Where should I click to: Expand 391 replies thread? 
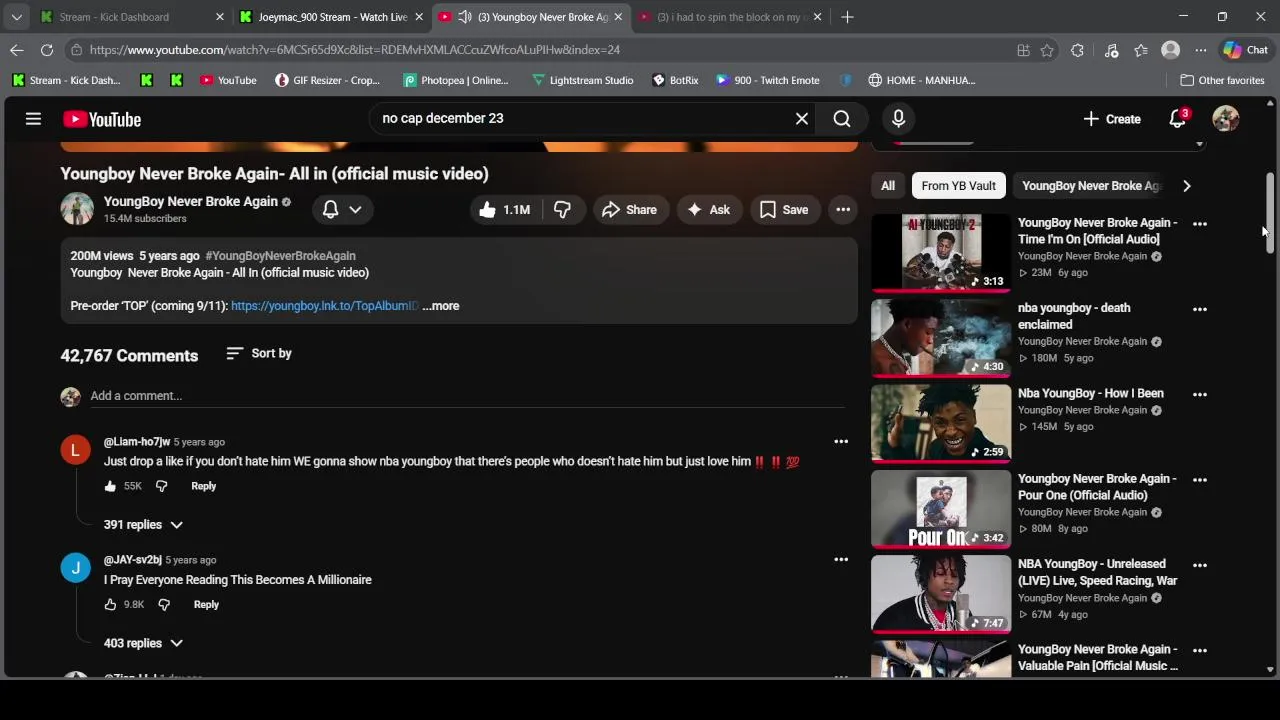click(x=144, y=525)
